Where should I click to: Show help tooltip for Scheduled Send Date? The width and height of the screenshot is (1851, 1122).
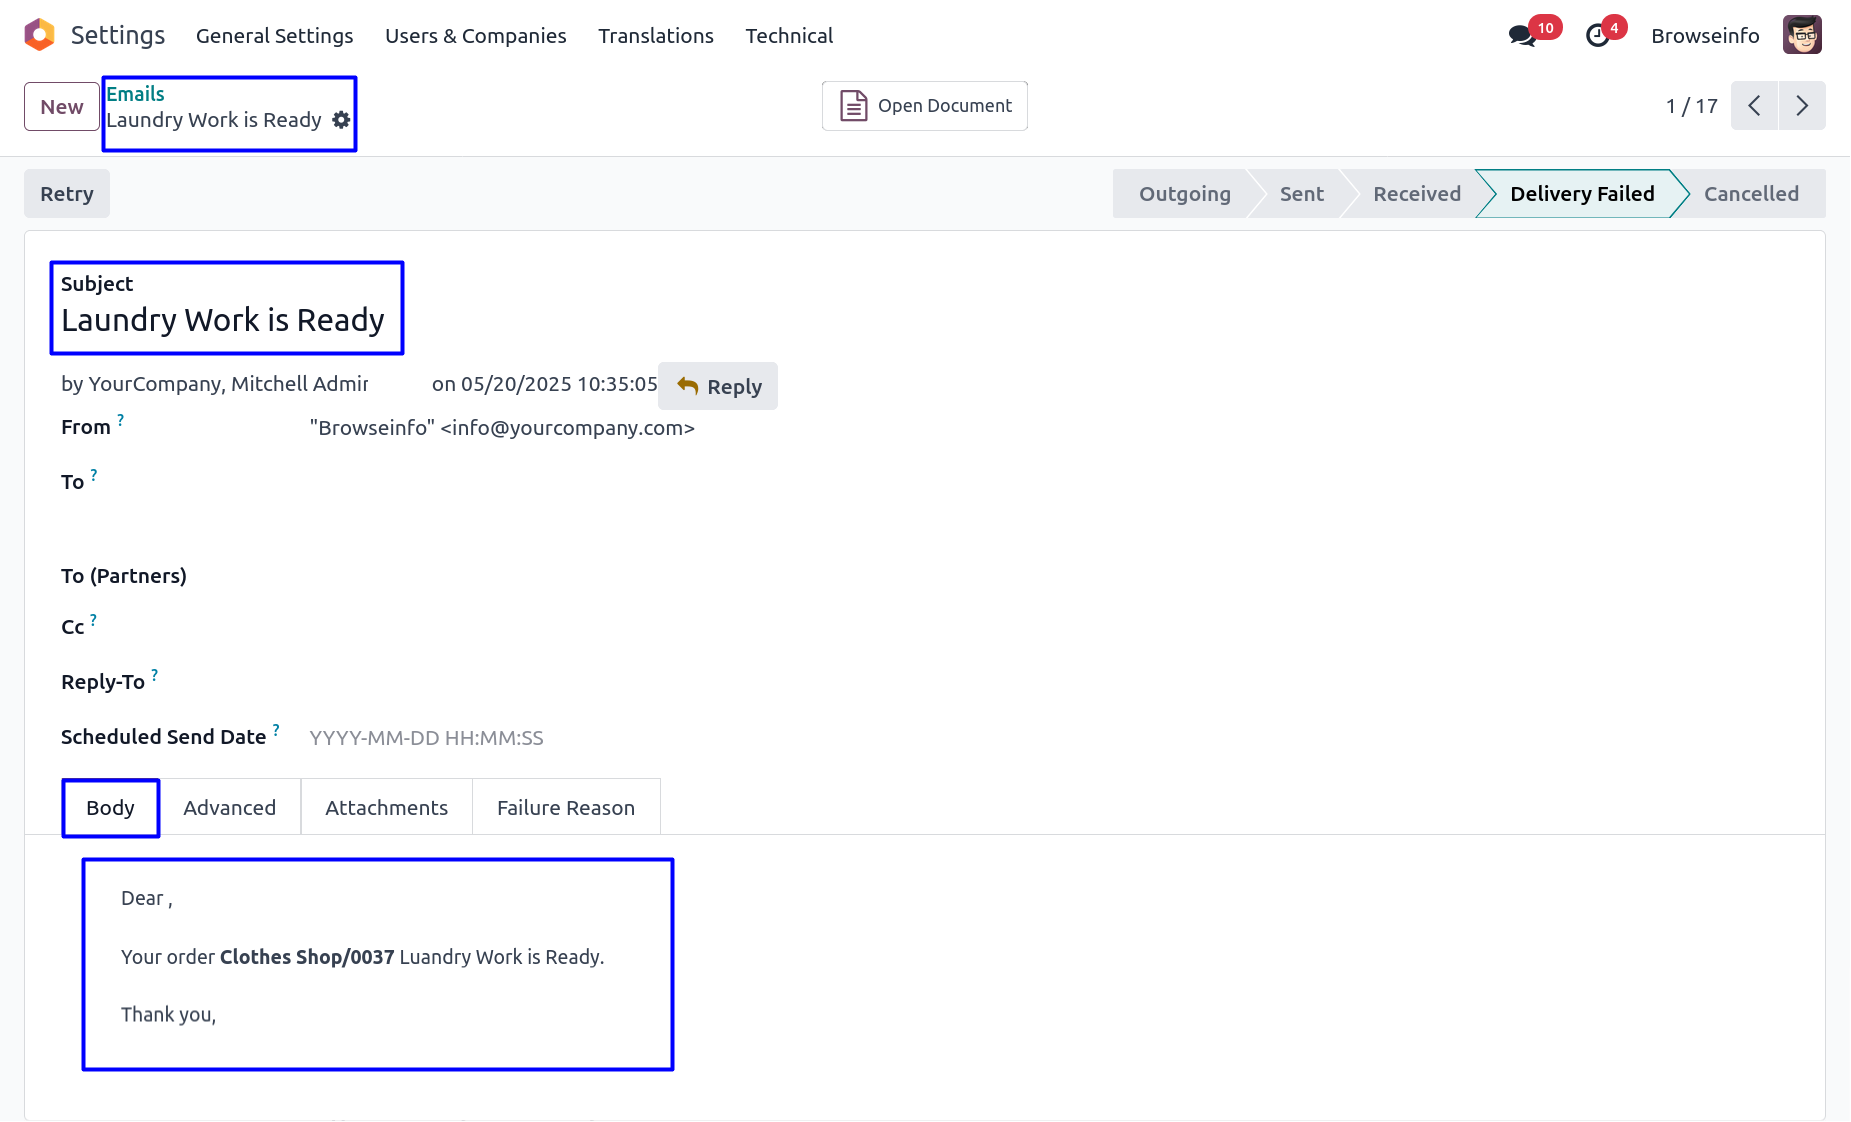(276, 730)
